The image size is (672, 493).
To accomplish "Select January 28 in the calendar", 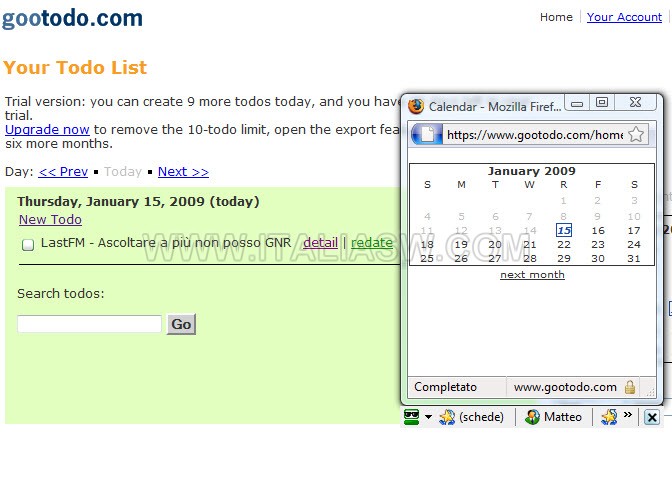I will click(x=530, y=259).
